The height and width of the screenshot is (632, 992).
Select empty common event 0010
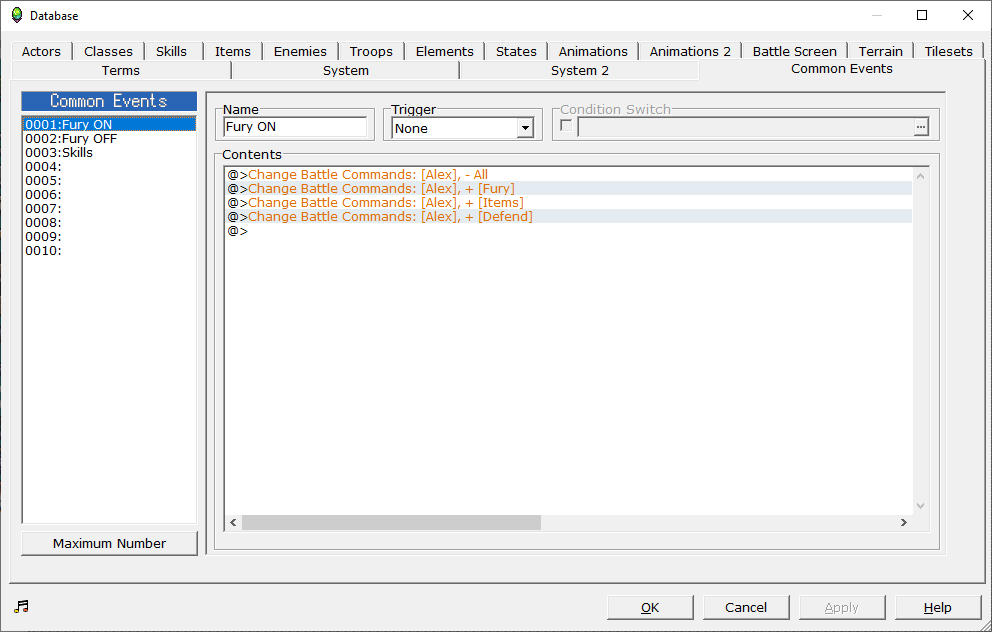point(109,251)
